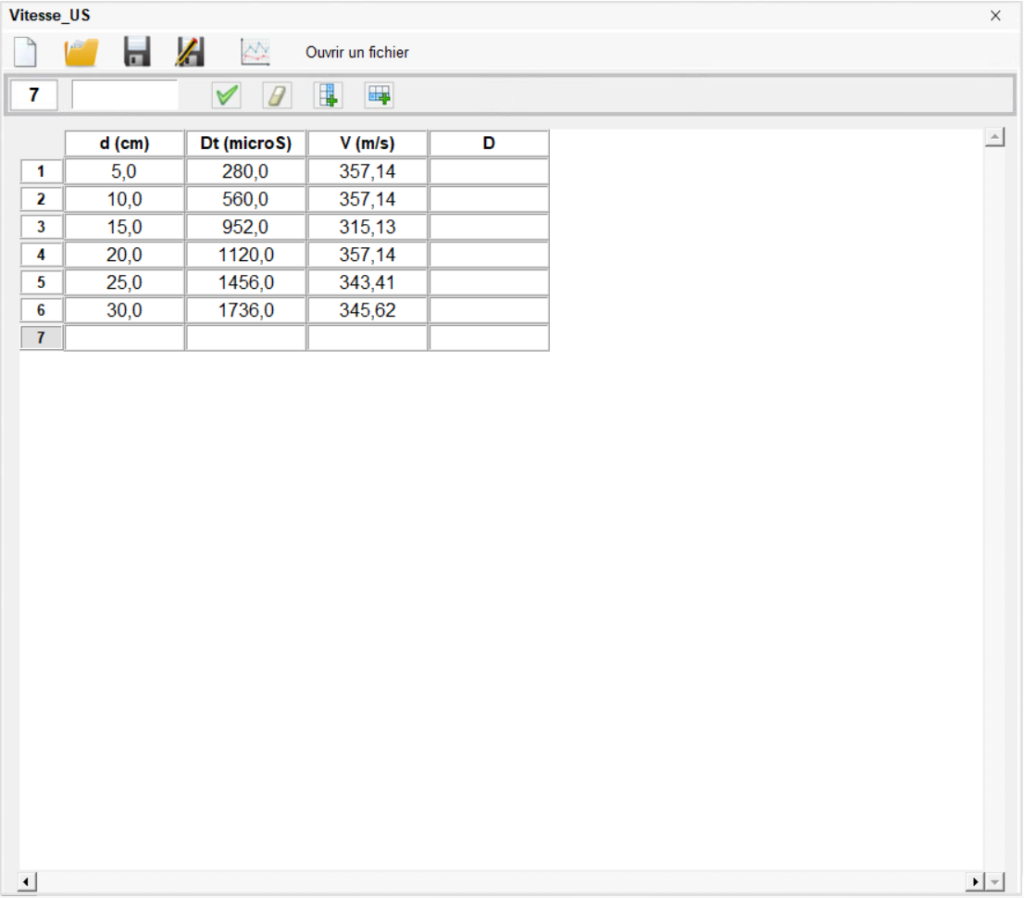Open a file with the folder icon
This screenshot has height=898, width=1024.
81,52
